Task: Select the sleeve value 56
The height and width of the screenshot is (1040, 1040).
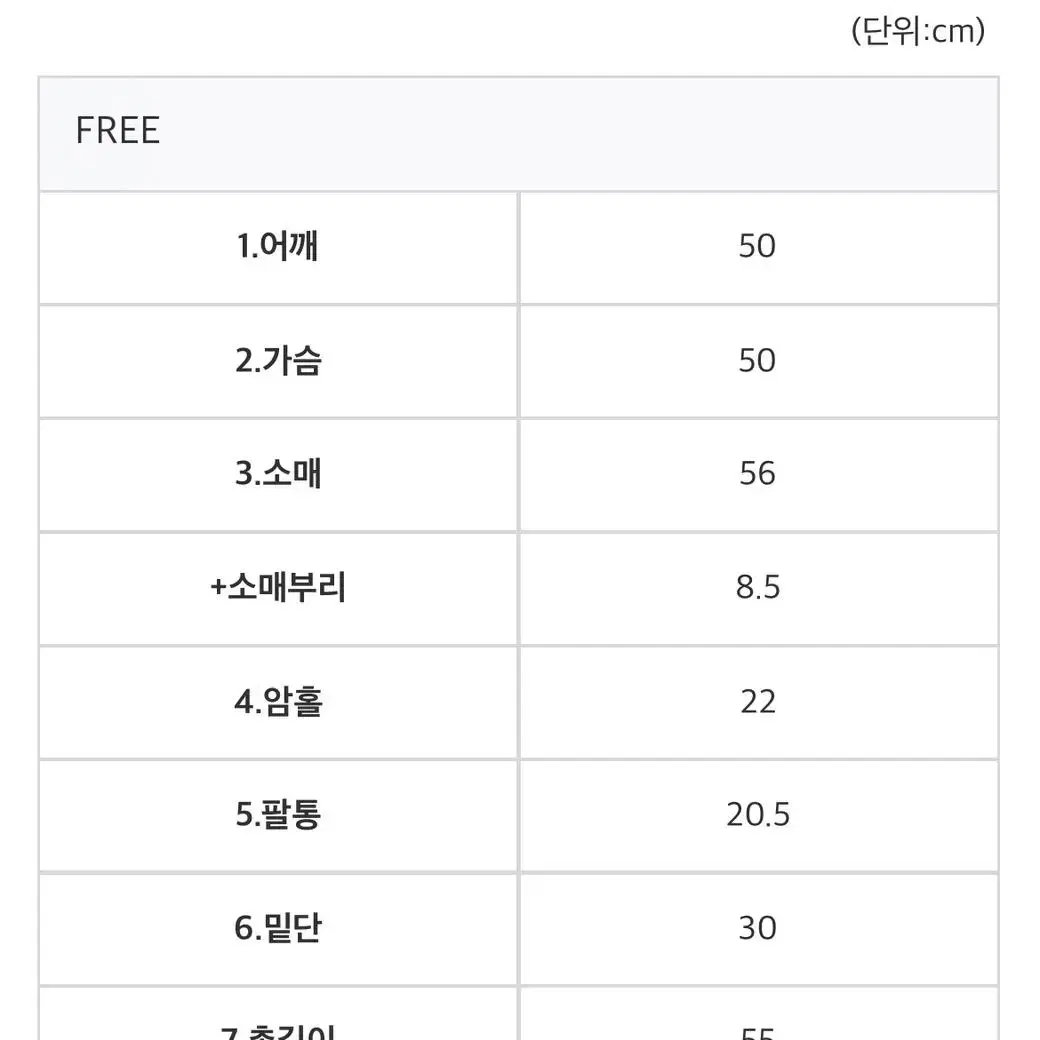Action: point(757,474)
